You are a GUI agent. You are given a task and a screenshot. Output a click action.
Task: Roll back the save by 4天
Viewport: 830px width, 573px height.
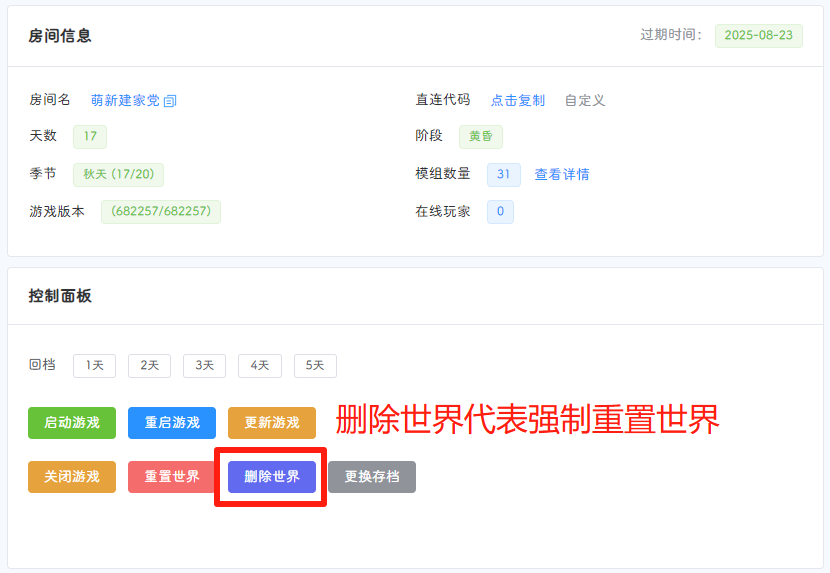260,365
